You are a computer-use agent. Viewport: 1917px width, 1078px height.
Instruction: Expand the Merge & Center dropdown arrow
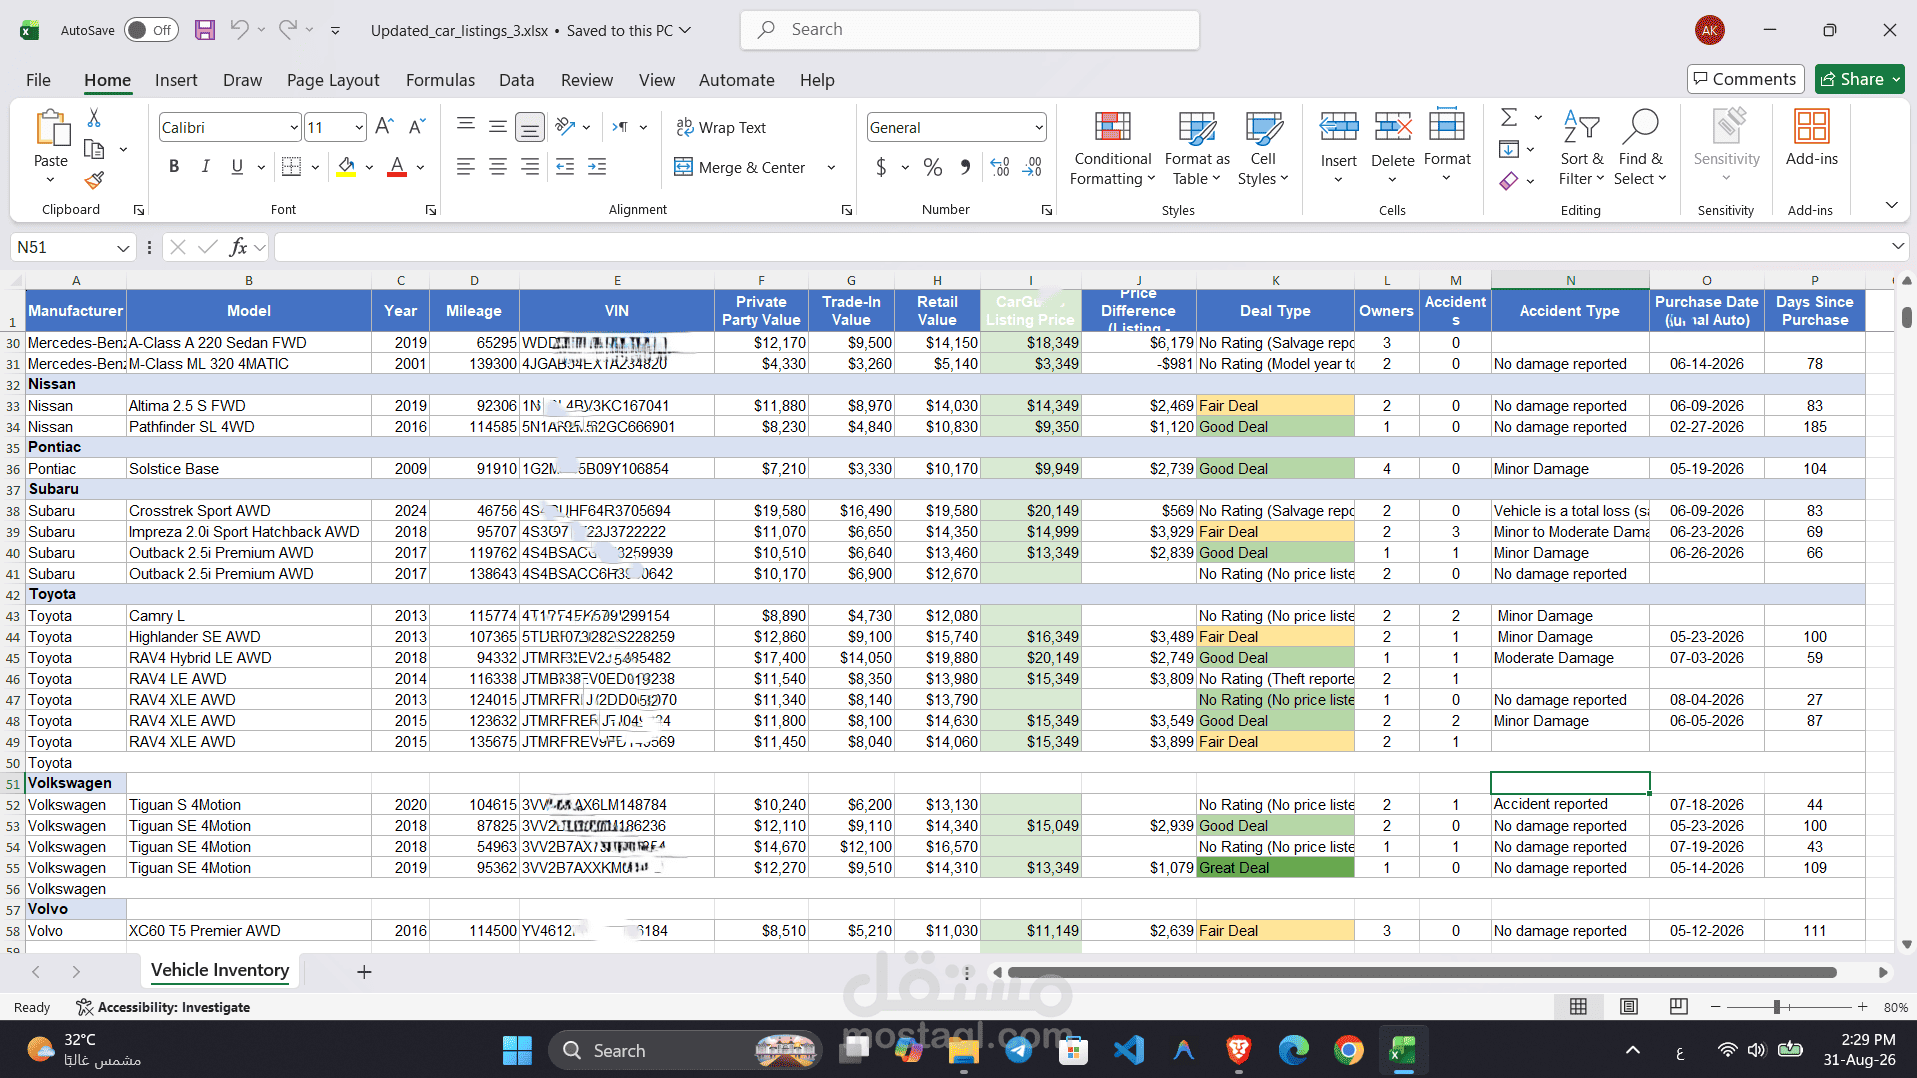pos(831,167)
